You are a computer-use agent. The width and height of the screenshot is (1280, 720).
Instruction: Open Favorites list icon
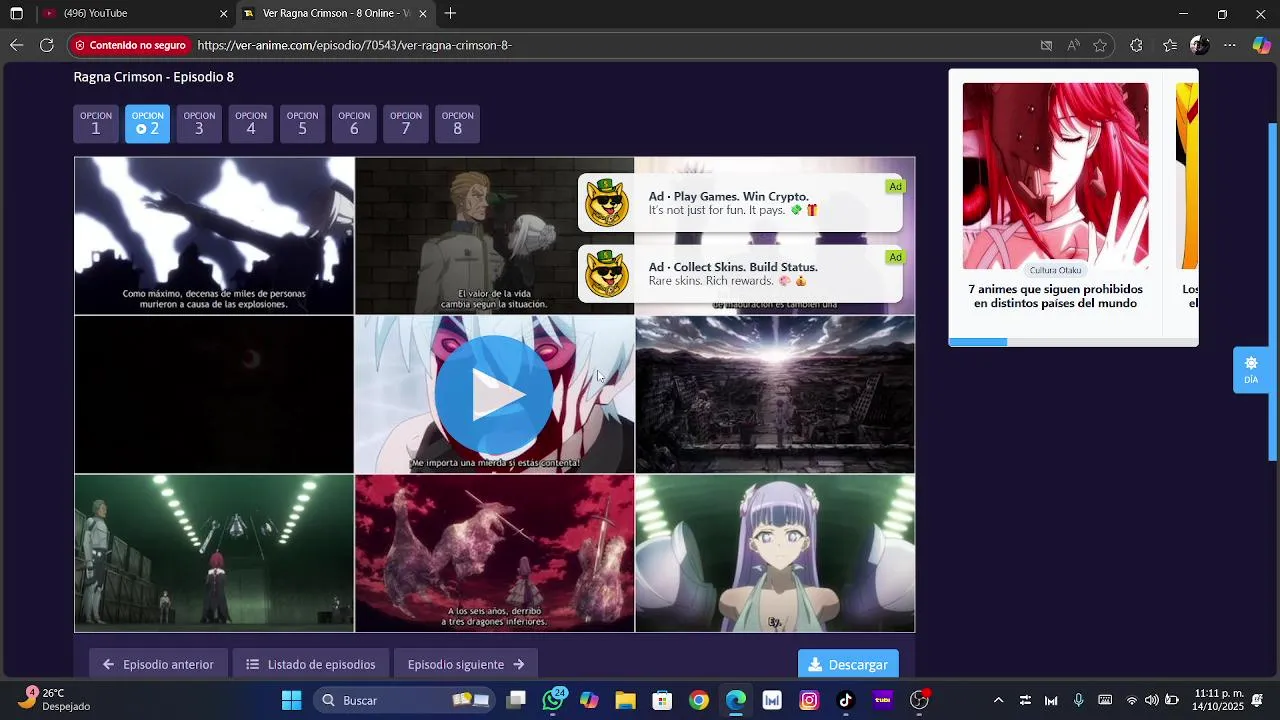[x=1170, y=45]
